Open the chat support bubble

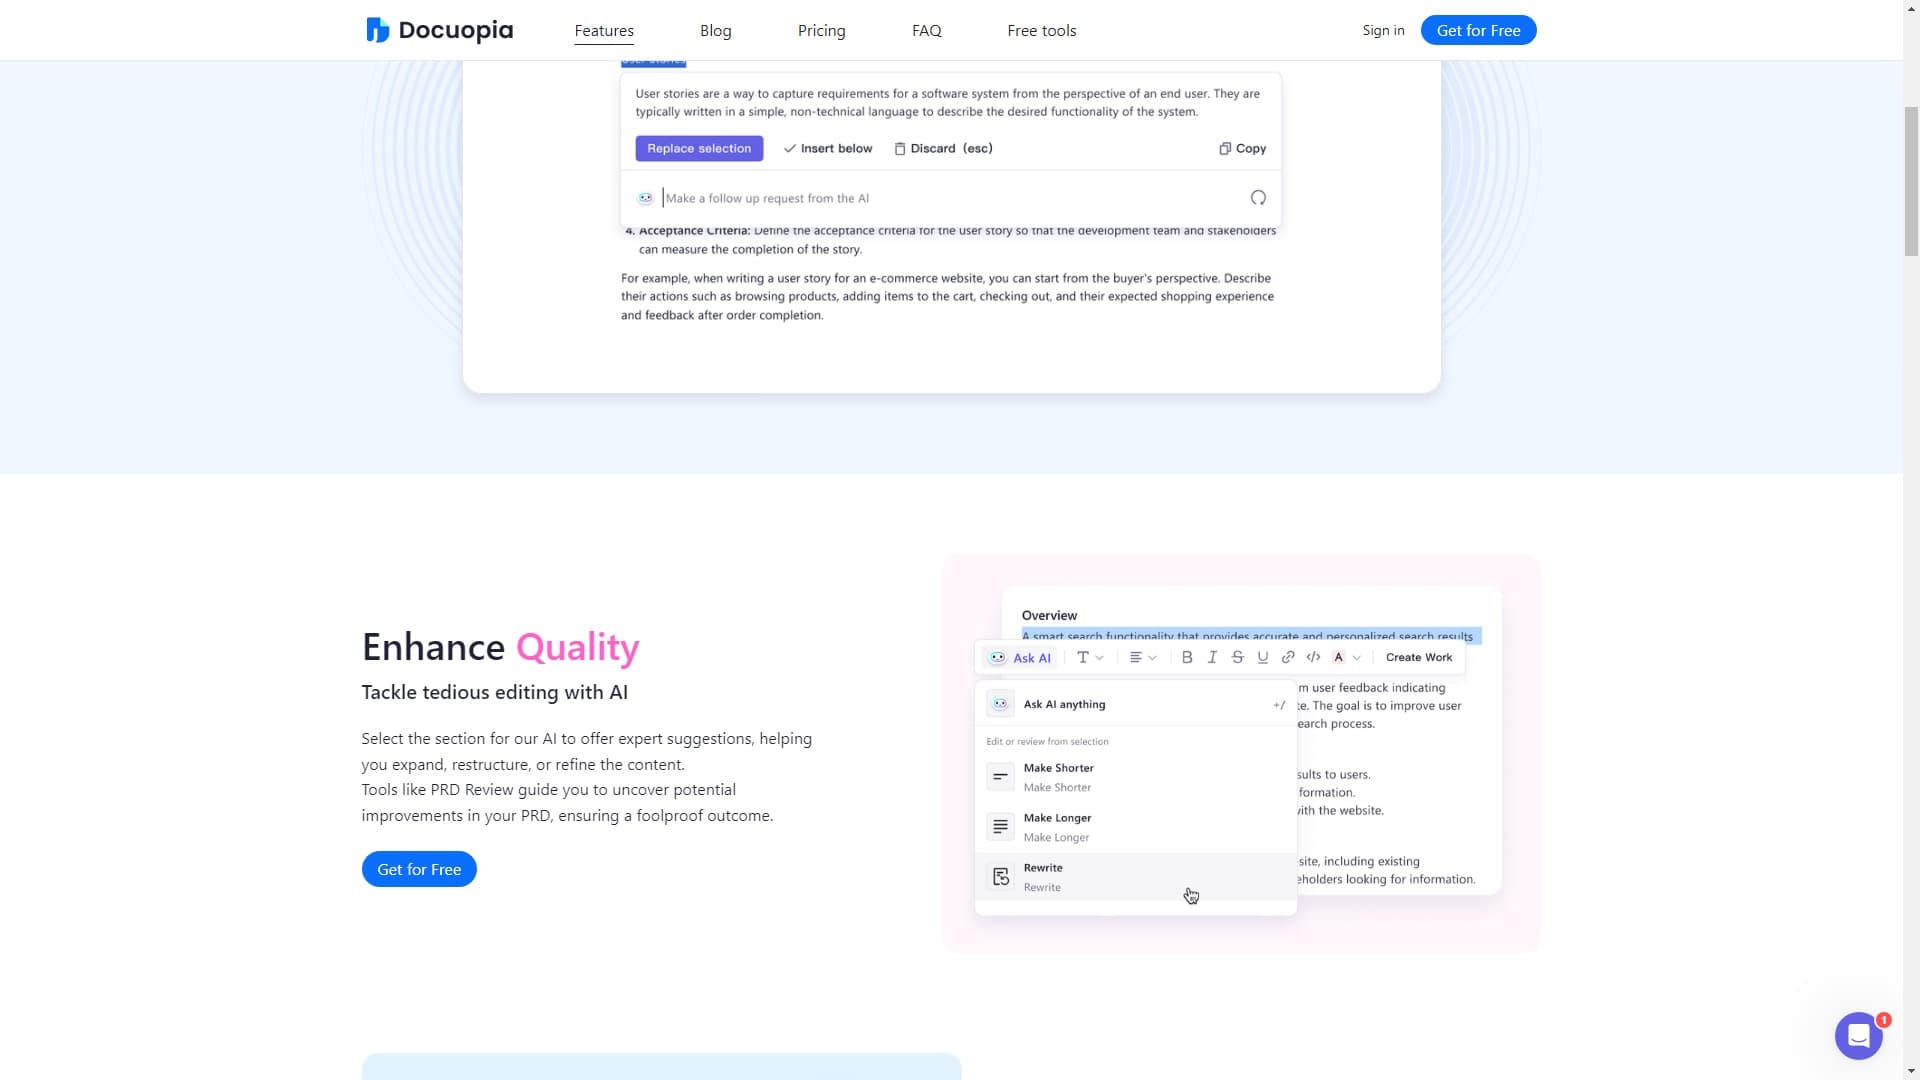pyautogui.click(x=1858, y=1036)
